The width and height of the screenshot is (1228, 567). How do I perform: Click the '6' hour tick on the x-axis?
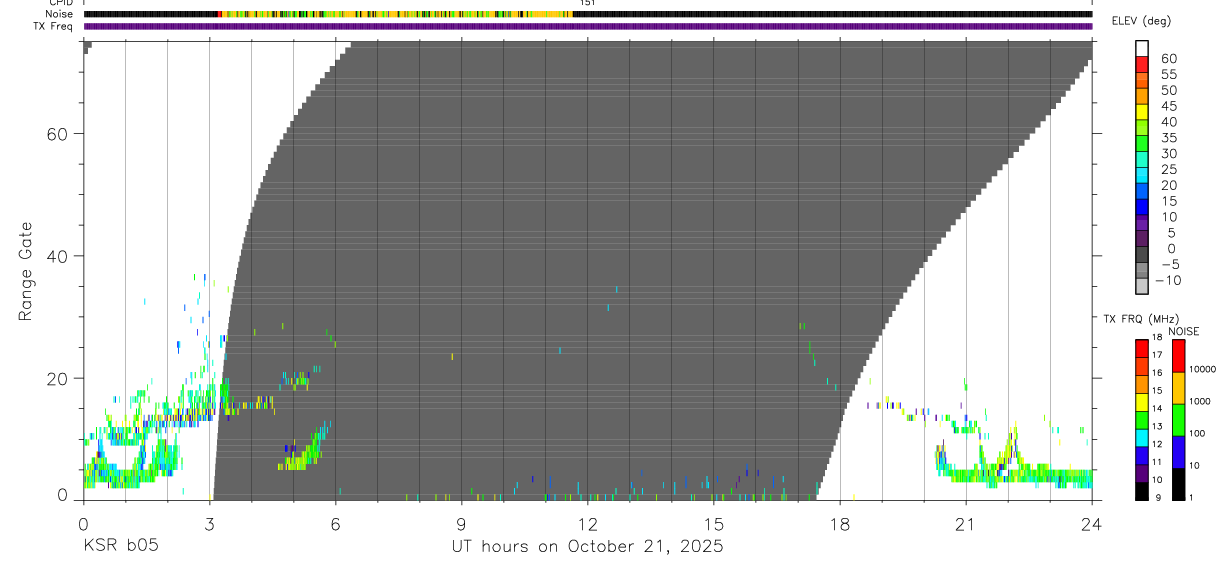[x=335, y=523]
